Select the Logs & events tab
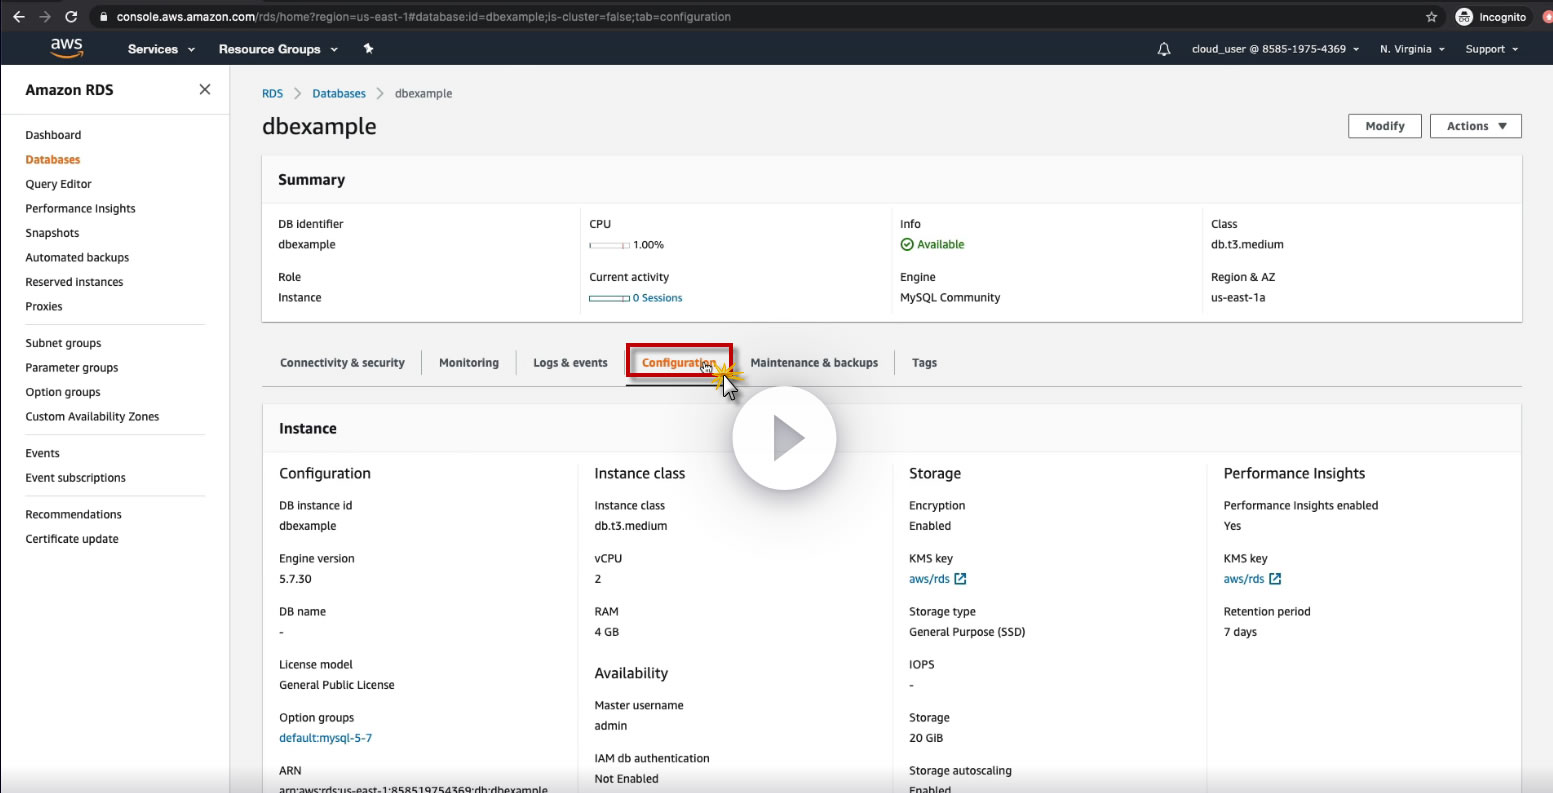 (x=570, y=363)
